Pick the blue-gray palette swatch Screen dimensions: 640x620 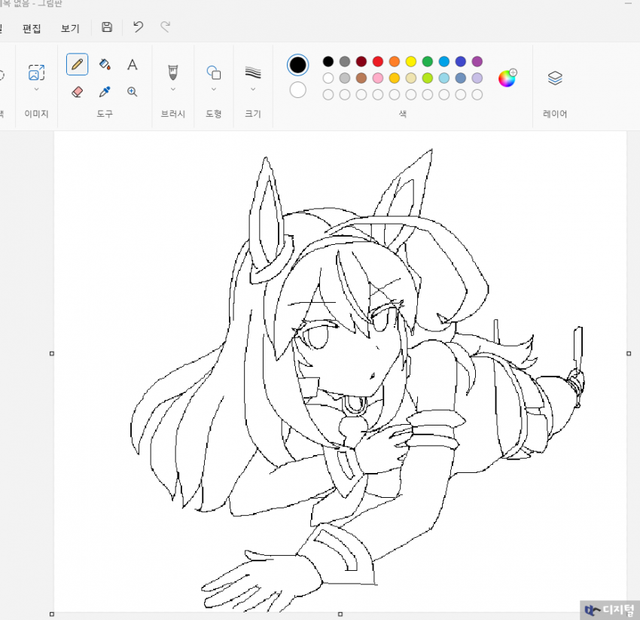pyautogui.click(x=460, y=78)
